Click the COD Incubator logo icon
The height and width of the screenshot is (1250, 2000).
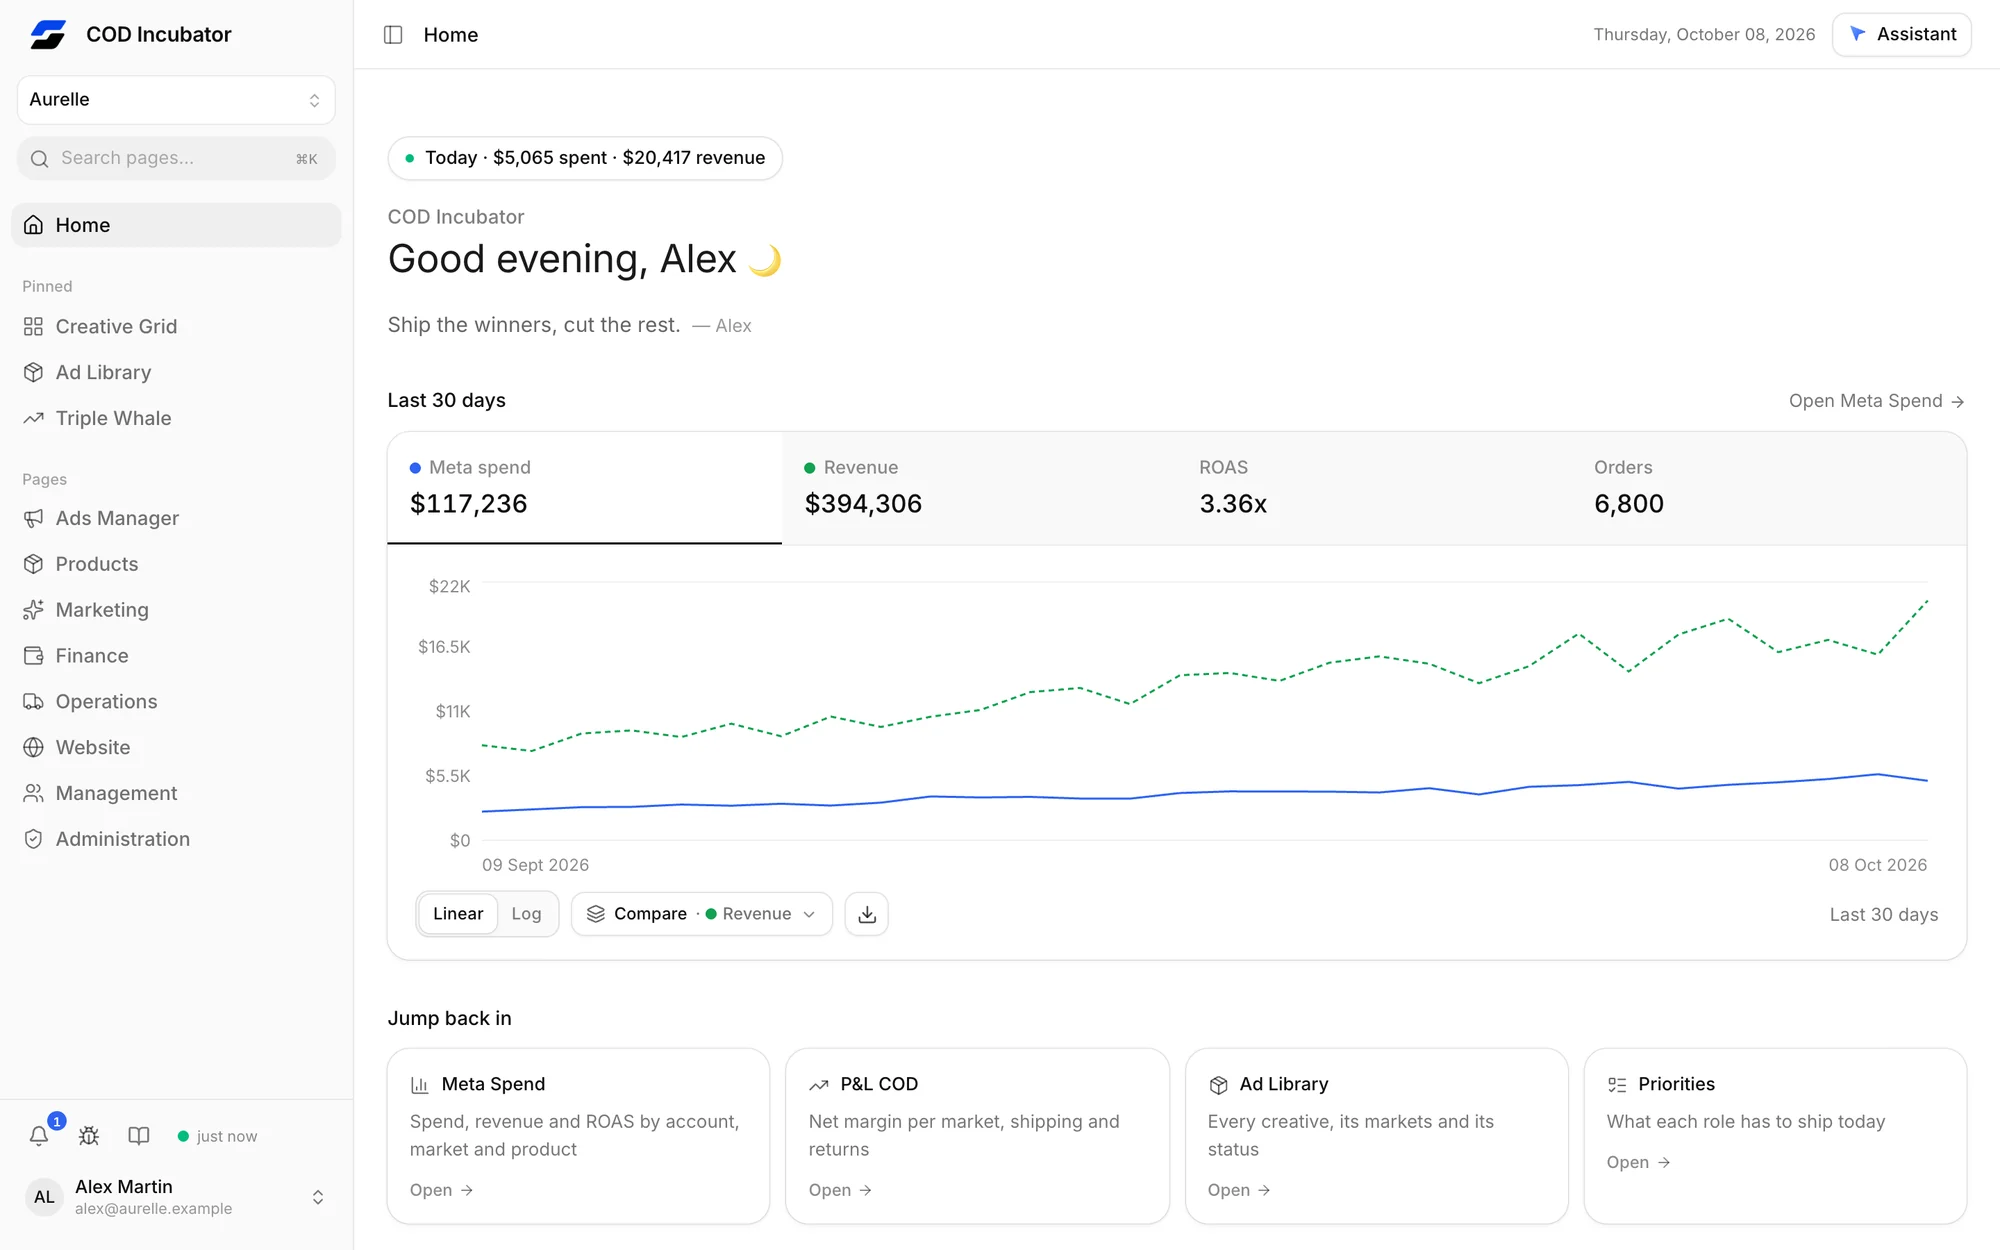pos(47,35)
